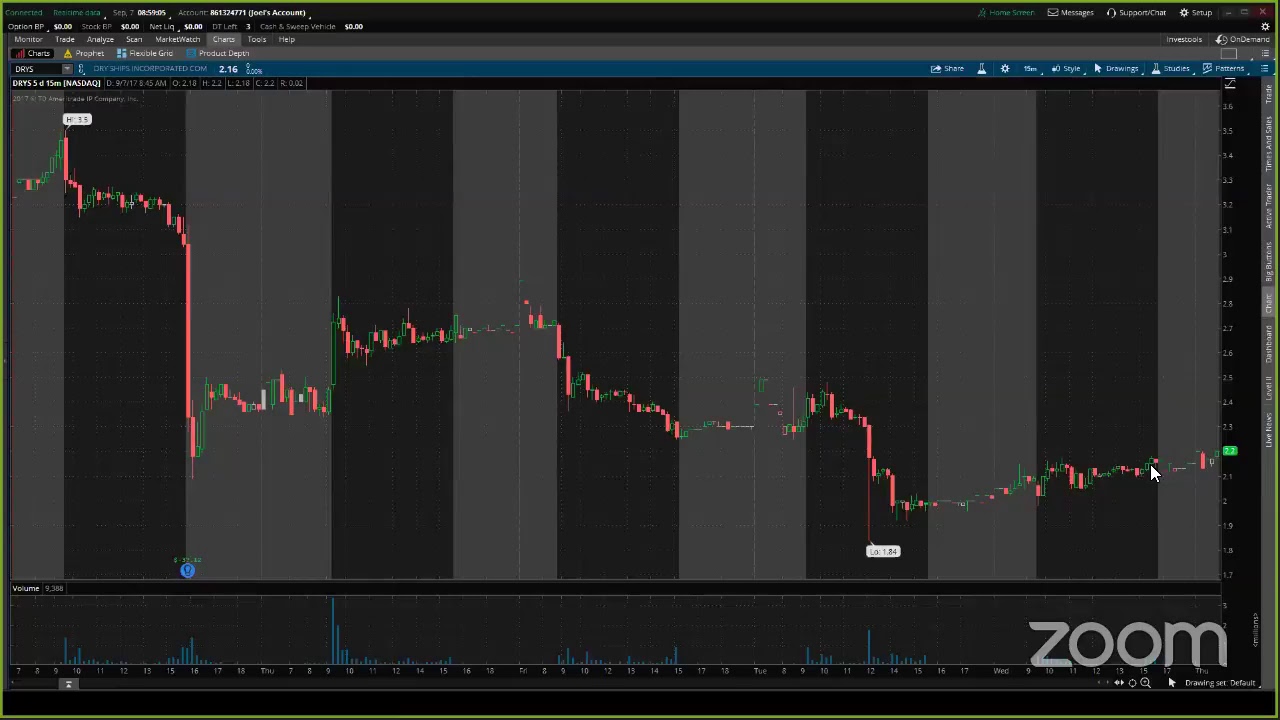This screenshot has height=720, width=1280.
Task: Open the Drawings dropdown menu
Action: (1116, 69)
